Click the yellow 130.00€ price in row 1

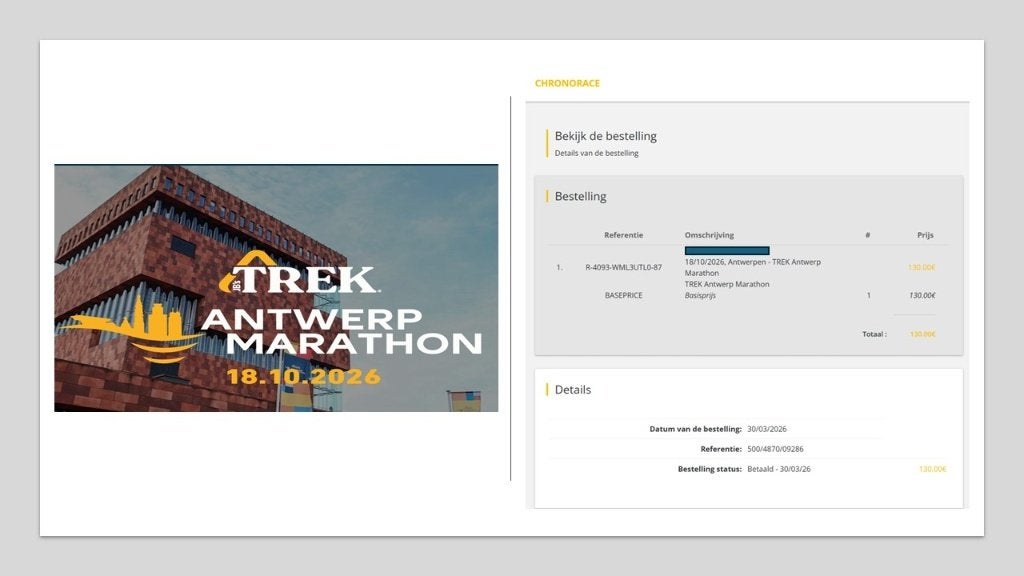(x=921, y=267)
